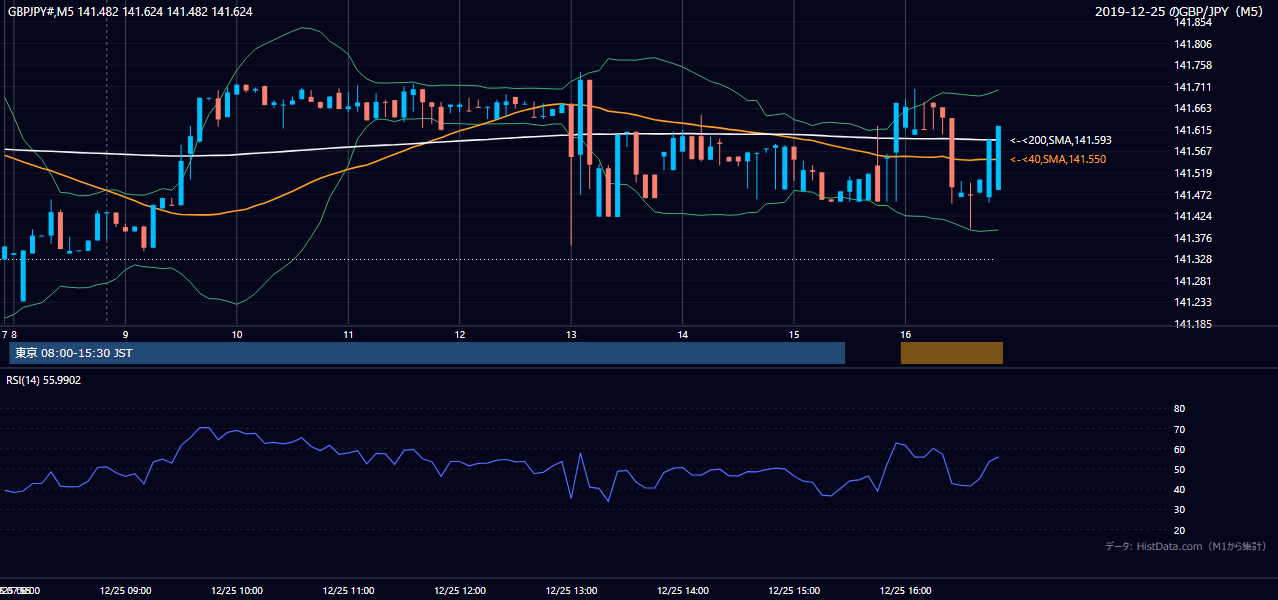Click price level 141.376 on the axis

pos(1193,238)
